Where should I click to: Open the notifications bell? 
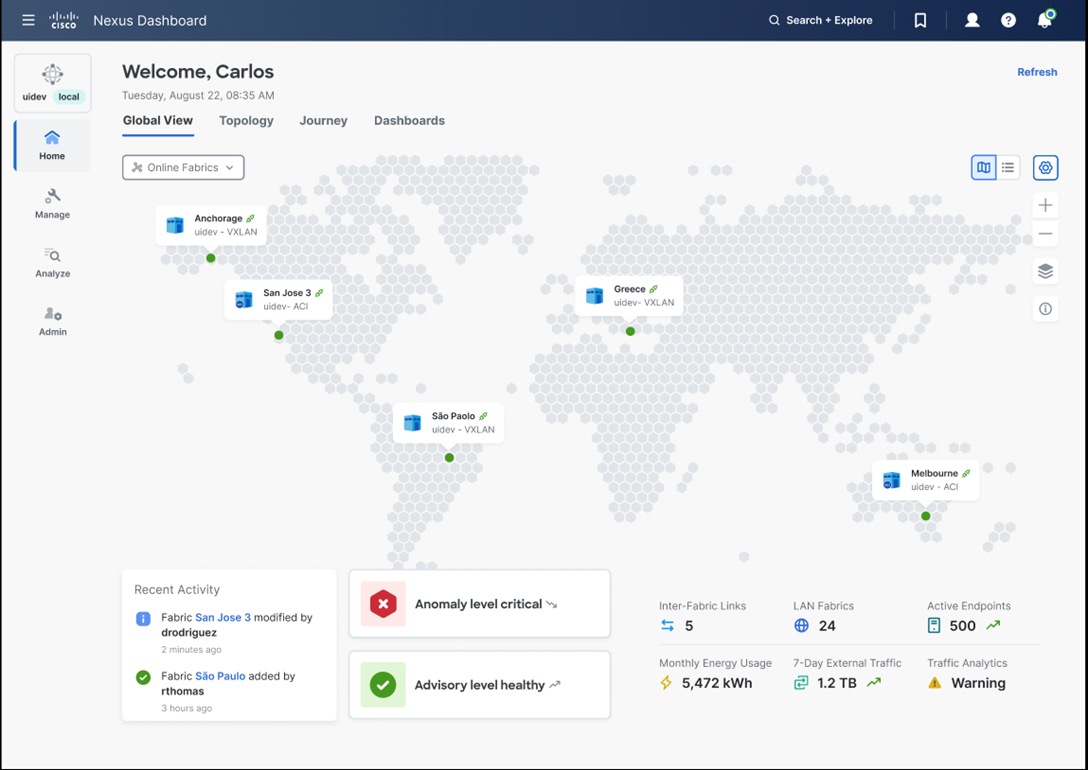click(x=1044, y=20)
